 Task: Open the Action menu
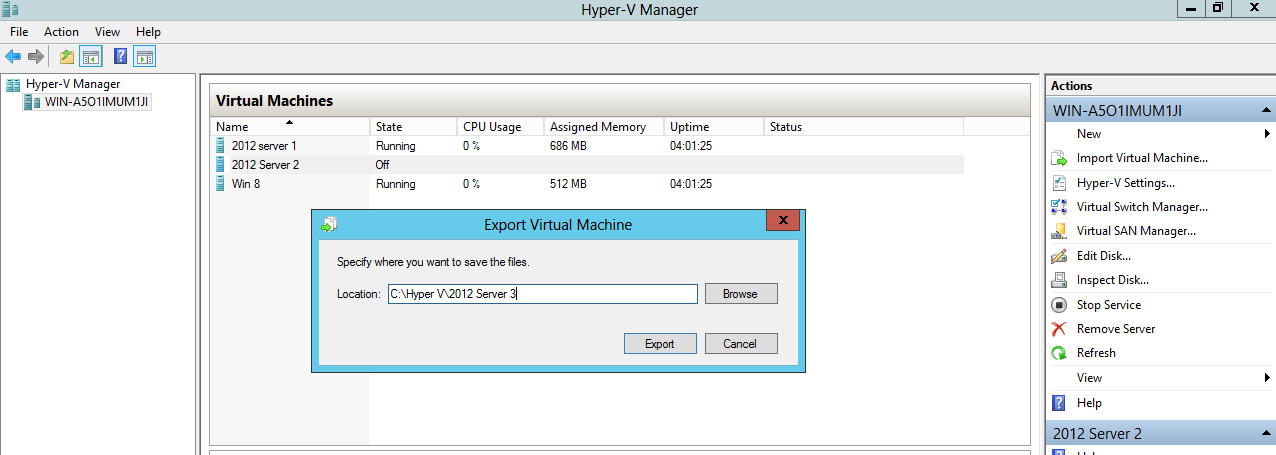point(61,32)
